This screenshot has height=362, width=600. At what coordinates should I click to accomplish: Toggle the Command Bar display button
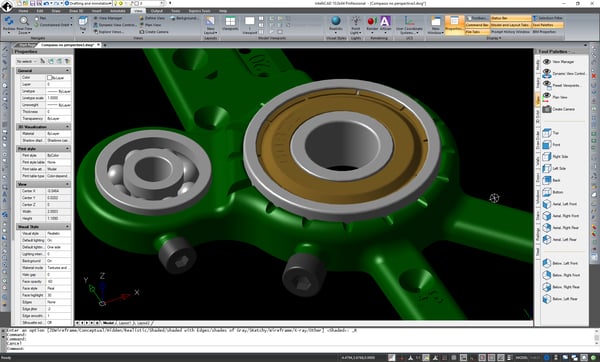[477, 25]
